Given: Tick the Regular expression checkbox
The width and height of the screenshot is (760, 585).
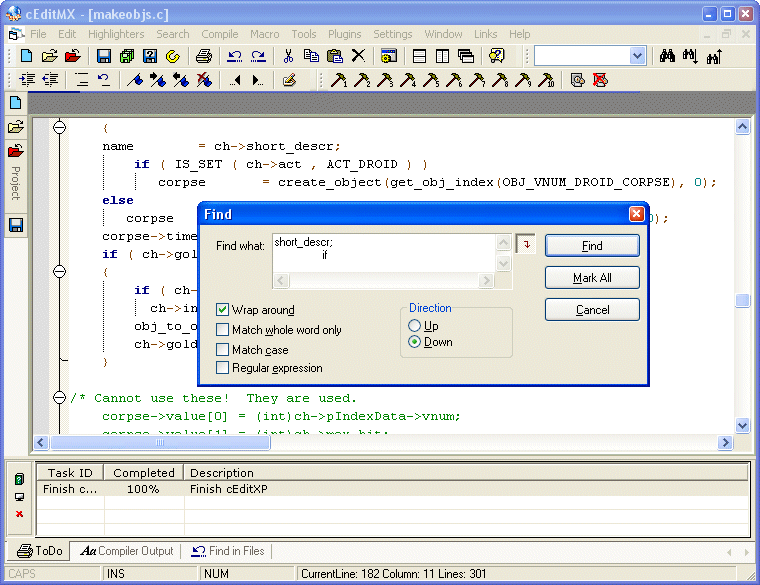Looking at the screenshot, I should [223, 368].
